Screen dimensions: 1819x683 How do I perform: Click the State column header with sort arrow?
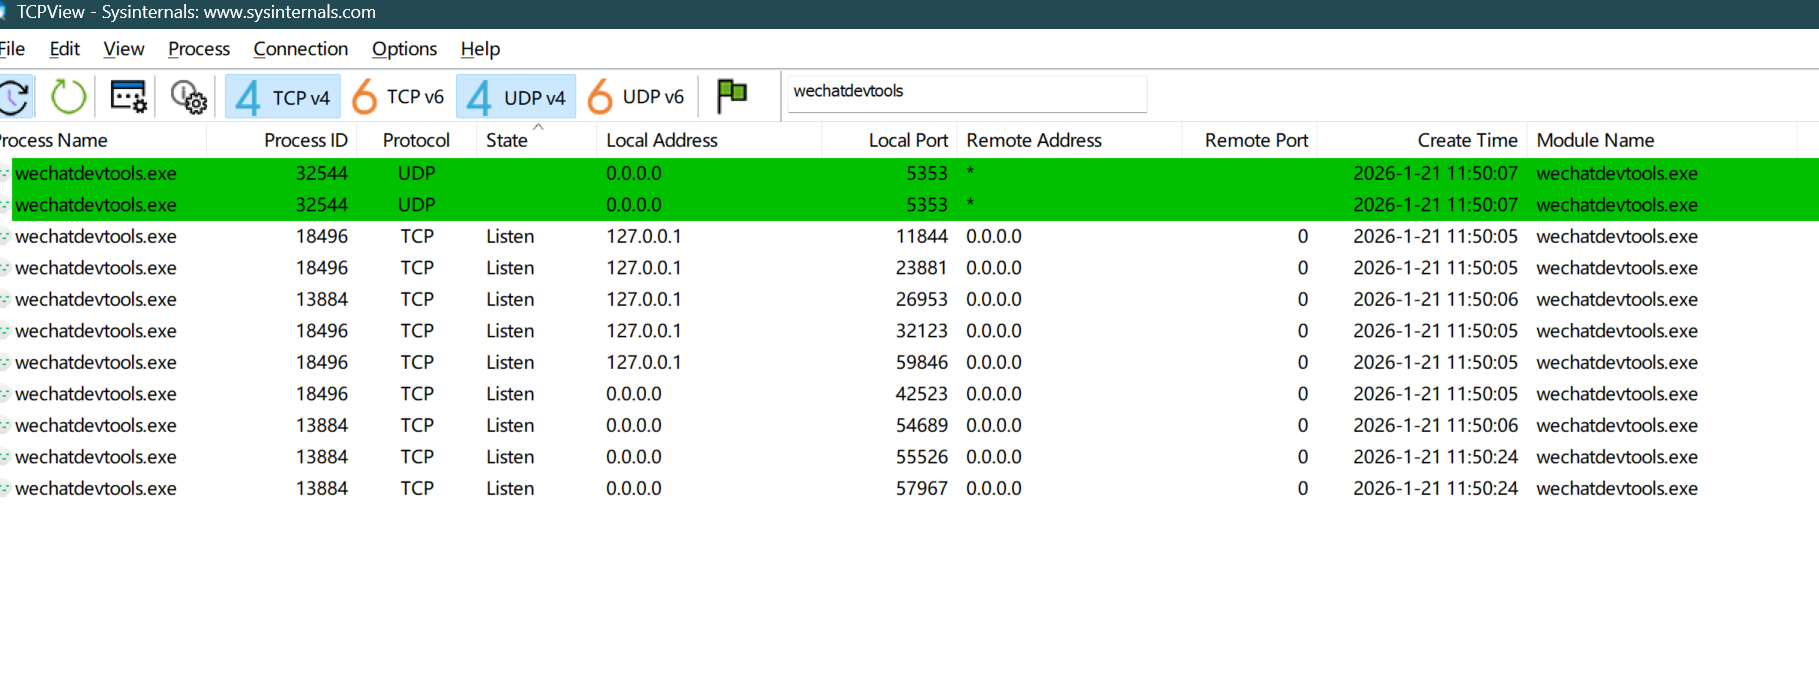[536, 140]
